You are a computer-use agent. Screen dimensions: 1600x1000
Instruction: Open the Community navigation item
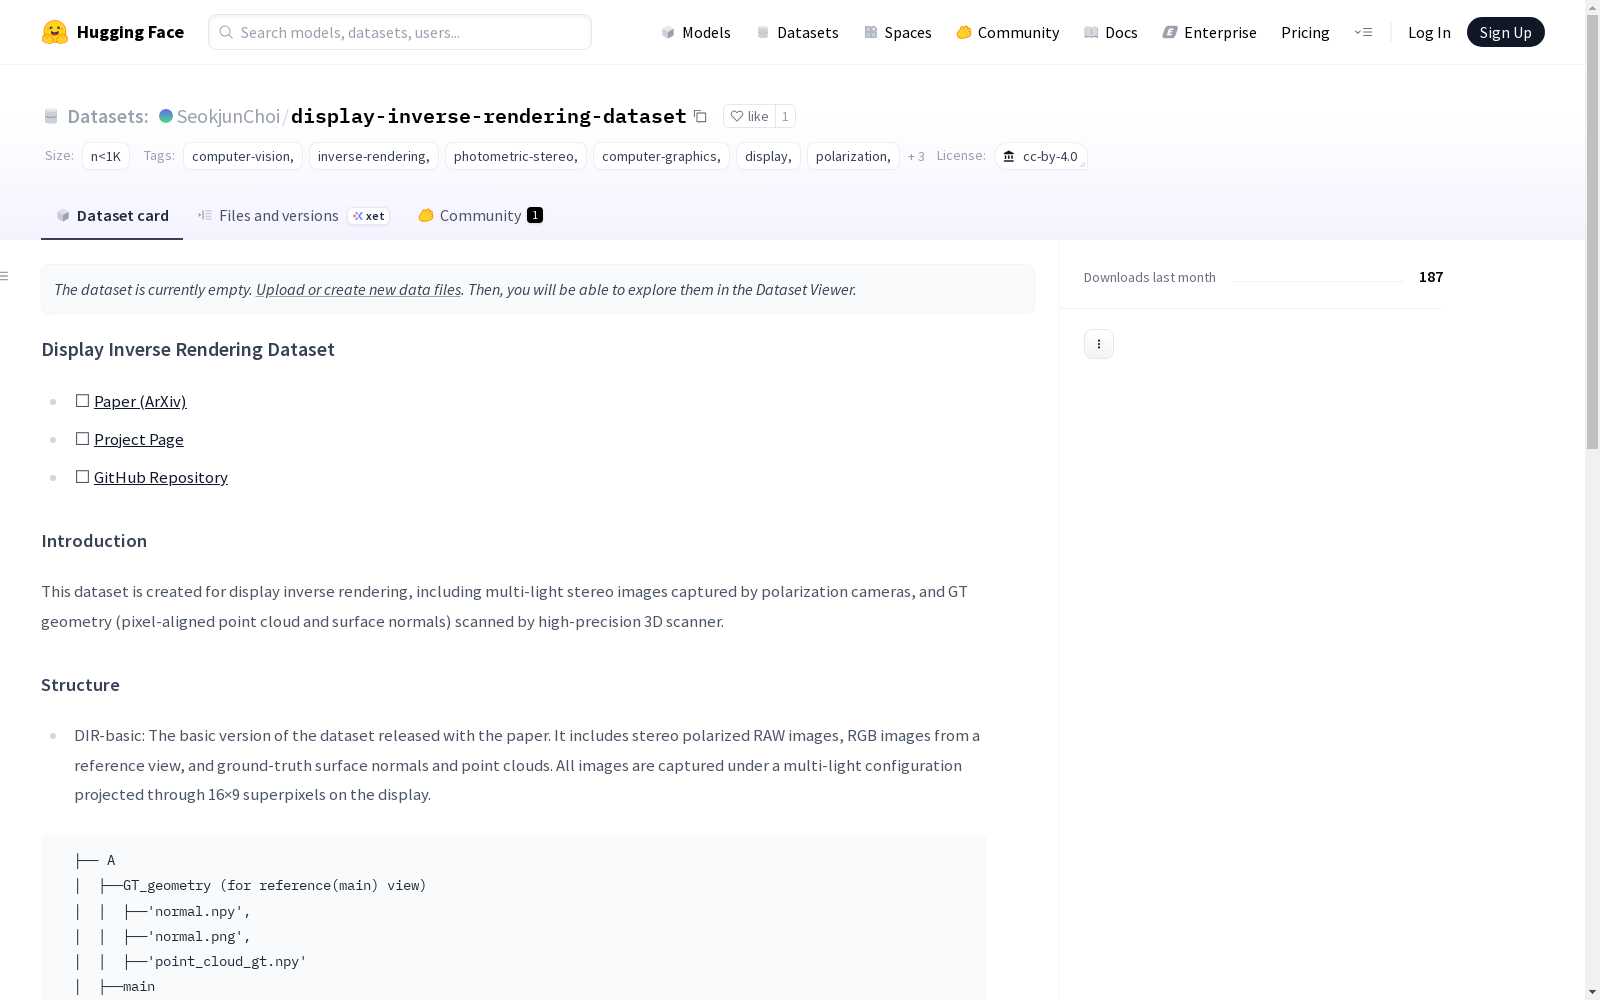pos(1008,32)
